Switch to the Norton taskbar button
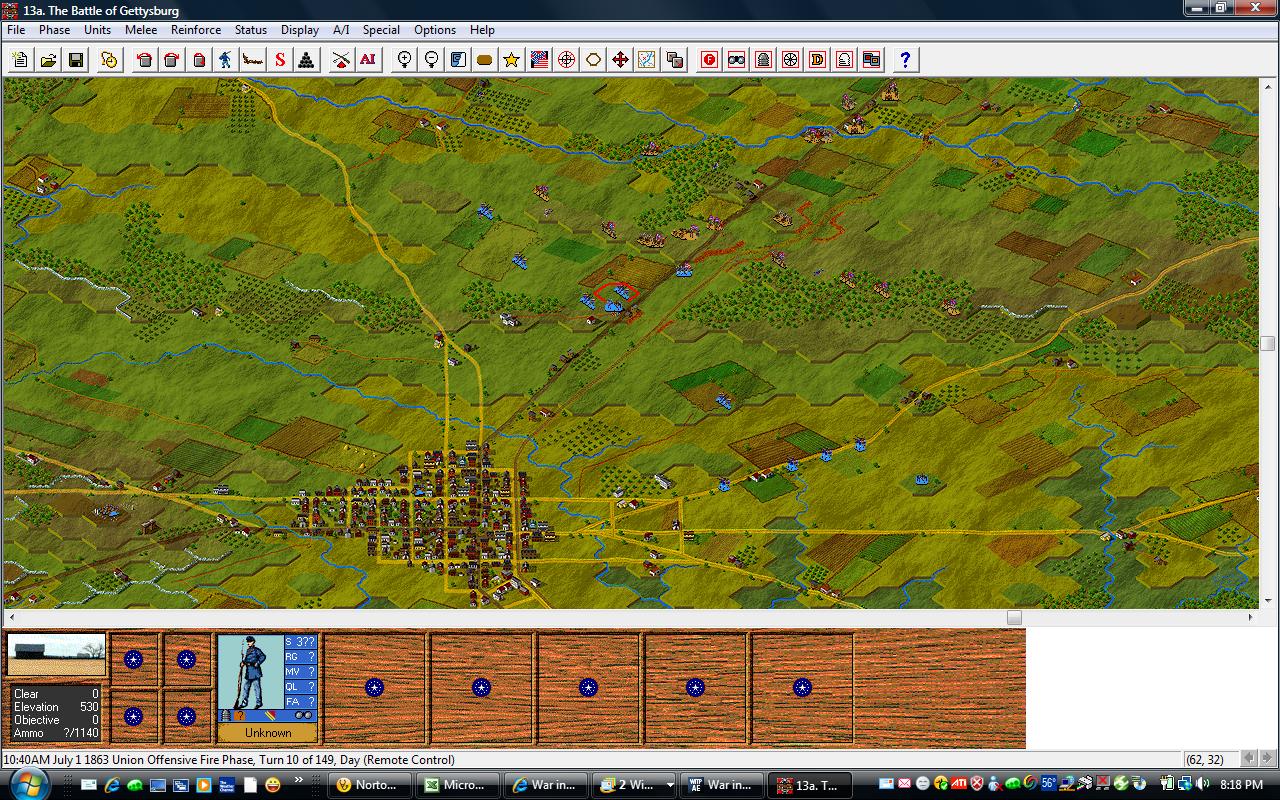 click(370, 785)
